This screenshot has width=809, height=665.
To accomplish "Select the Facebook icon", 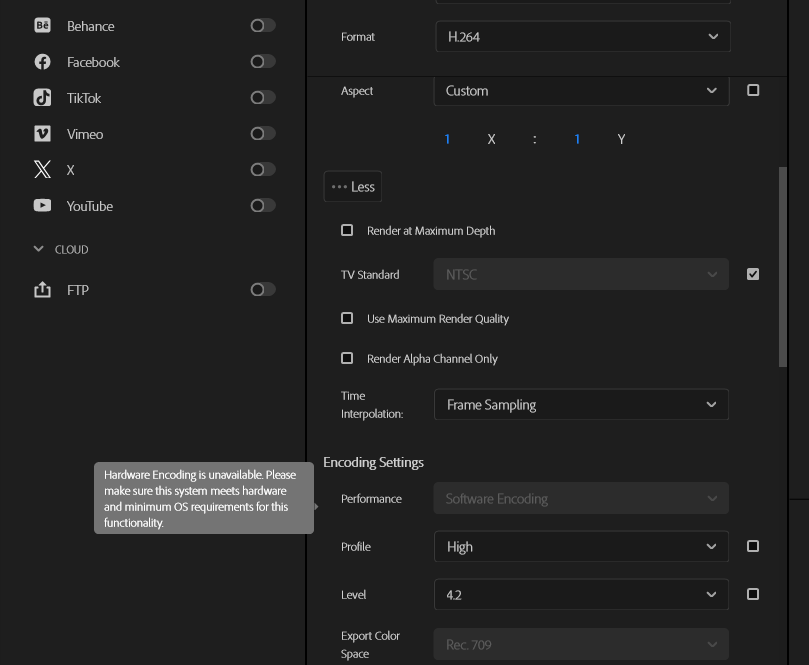I will coord(42,61).
